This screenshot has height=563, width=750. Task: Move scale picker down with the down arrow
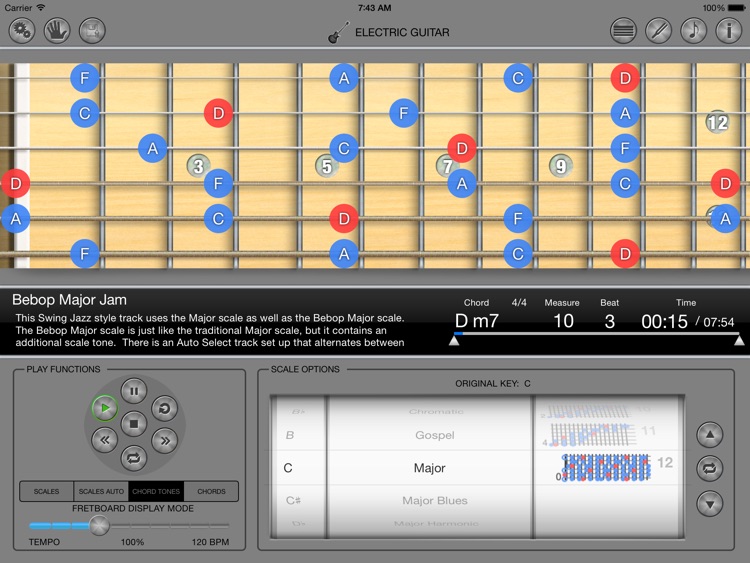tap(710, 503)
